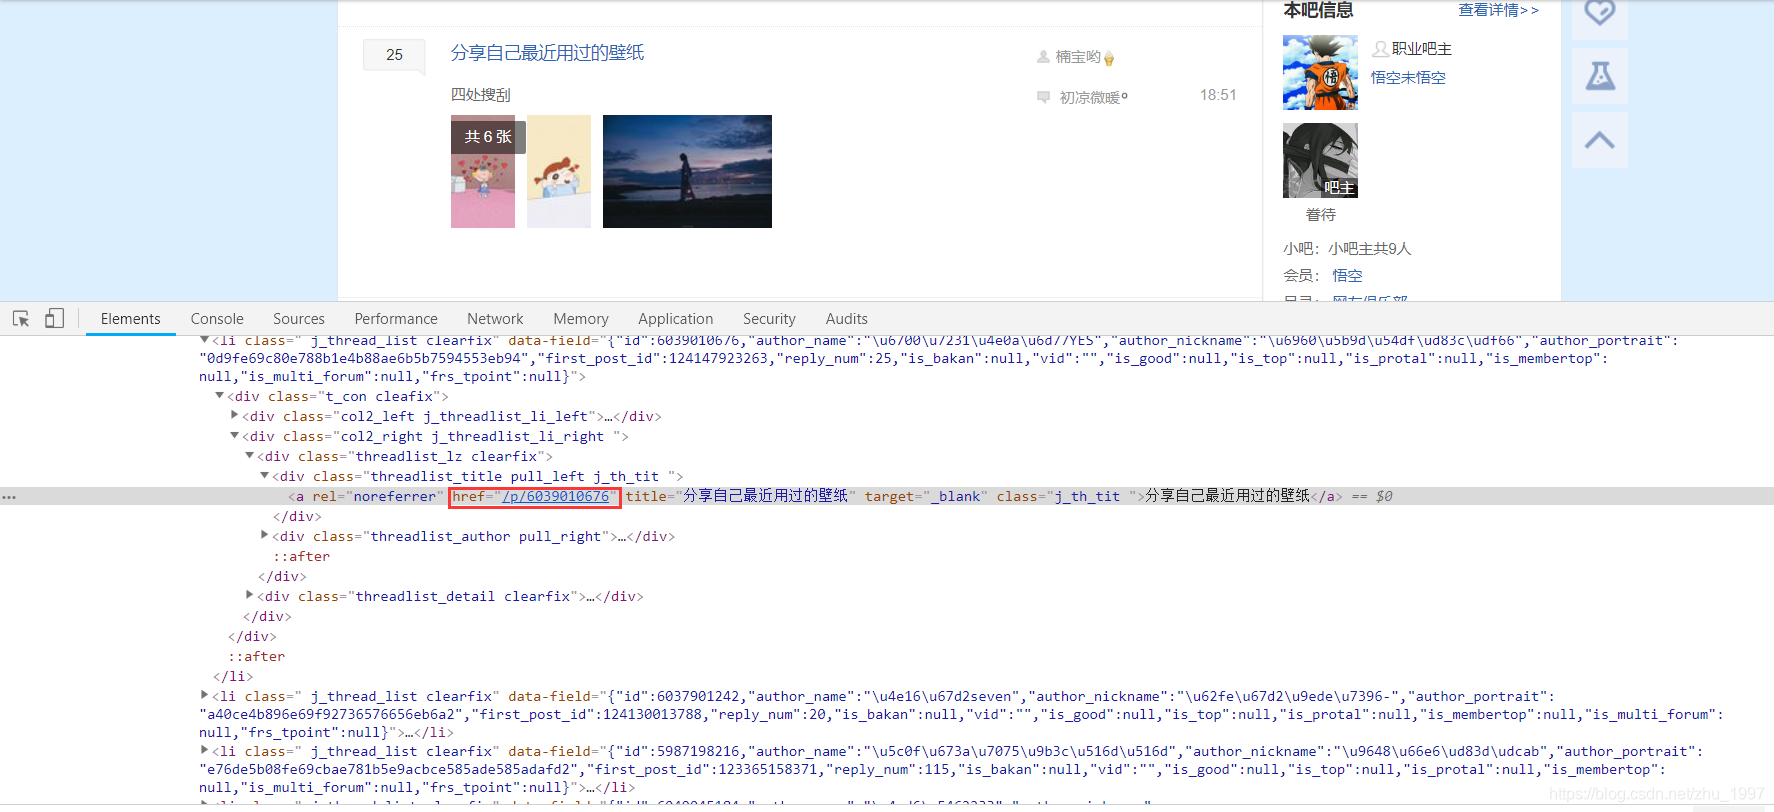Toggle the device toolbar icon
Viewport: 1774px width, 812px height.
(x=54, y=318)
